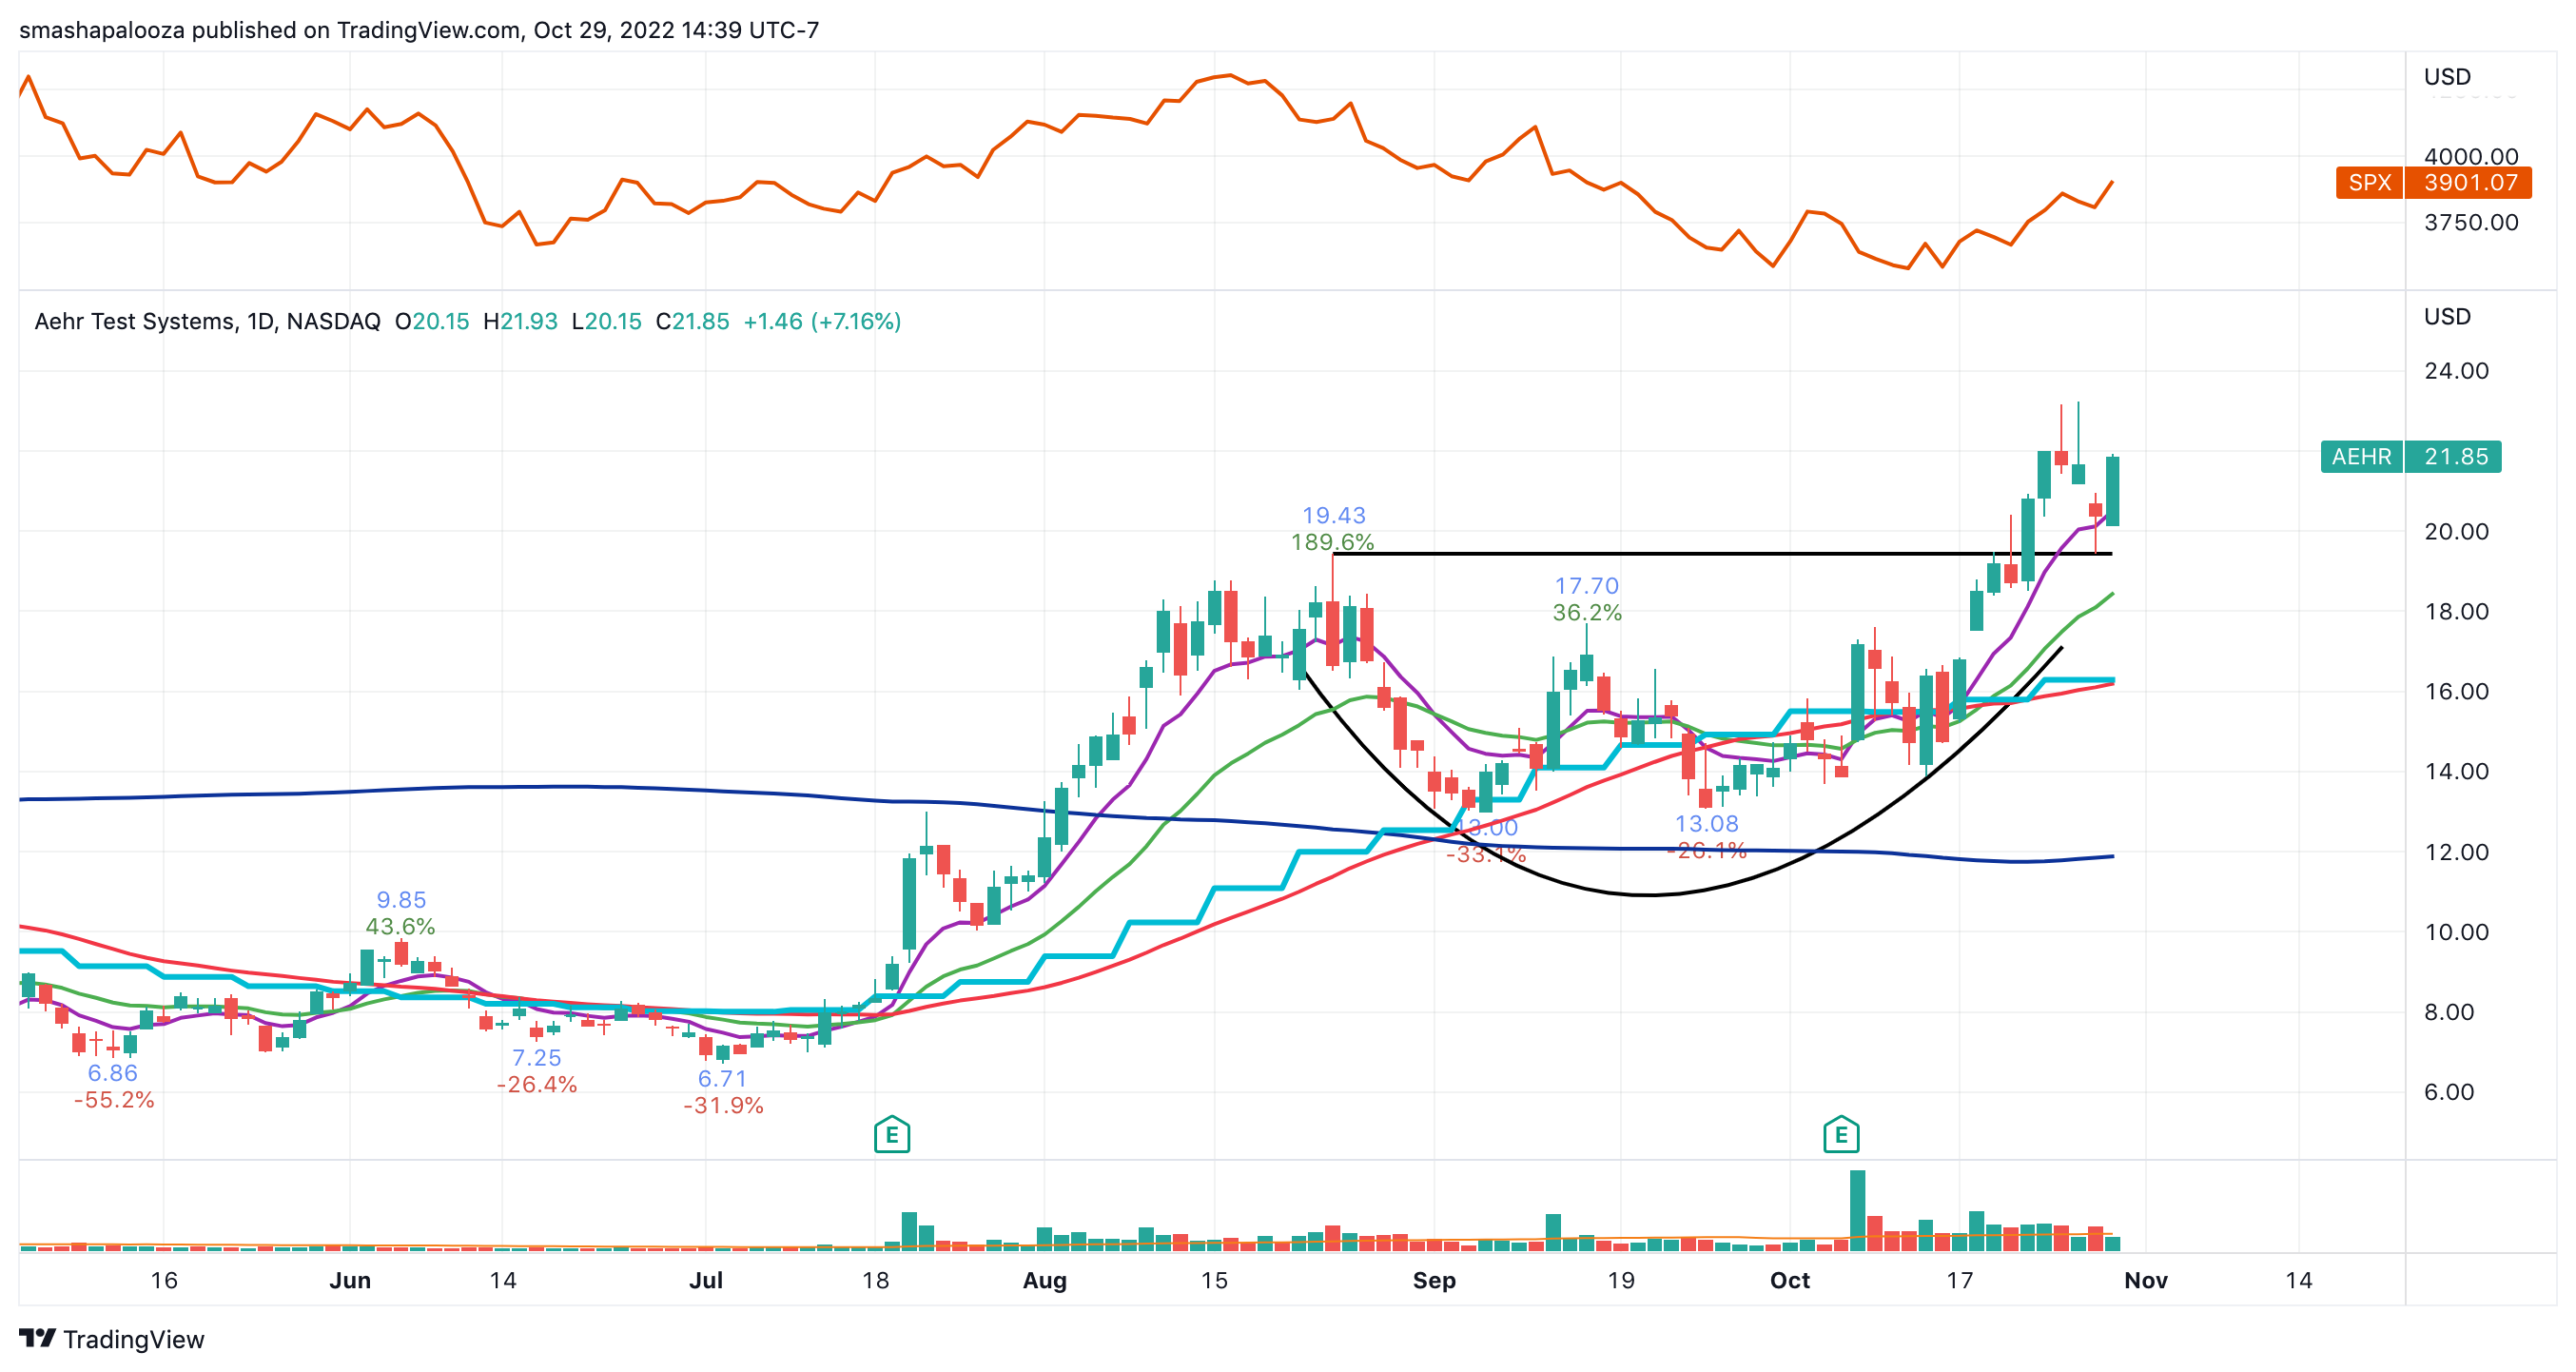Click the 6.86 pivot low label
This screenshot has width=2576, height=1372.
pyautogui.click(x=112, y=1073)
